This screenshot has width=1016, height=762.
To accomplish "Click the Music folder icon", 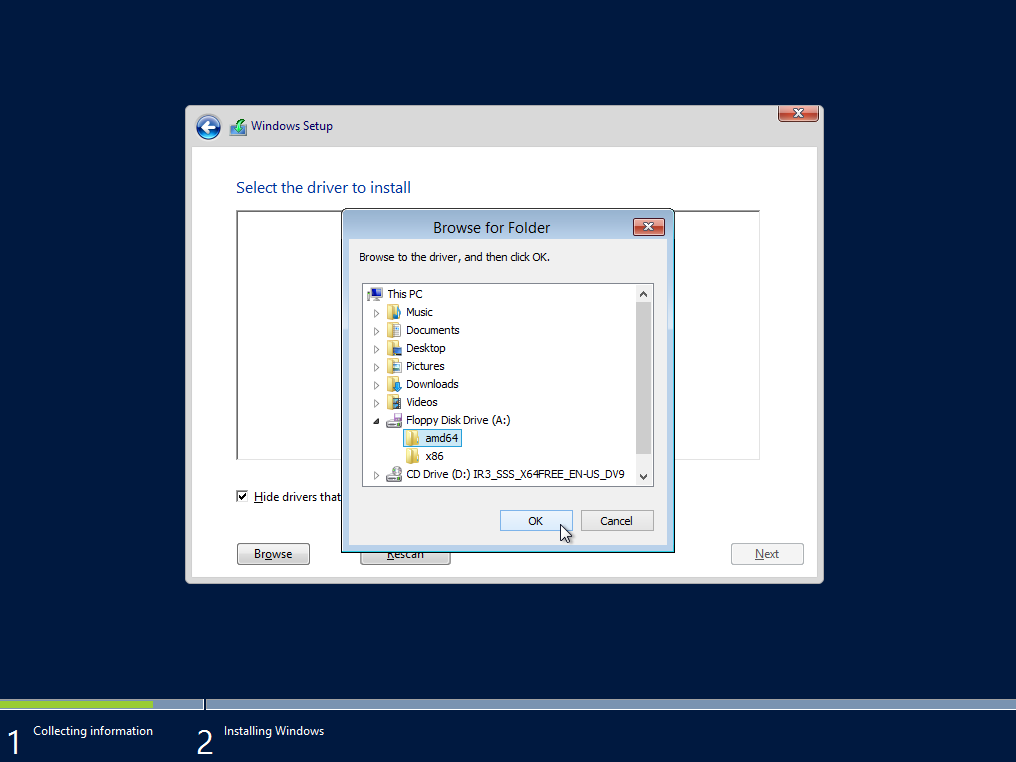I will tap(394, 312).
